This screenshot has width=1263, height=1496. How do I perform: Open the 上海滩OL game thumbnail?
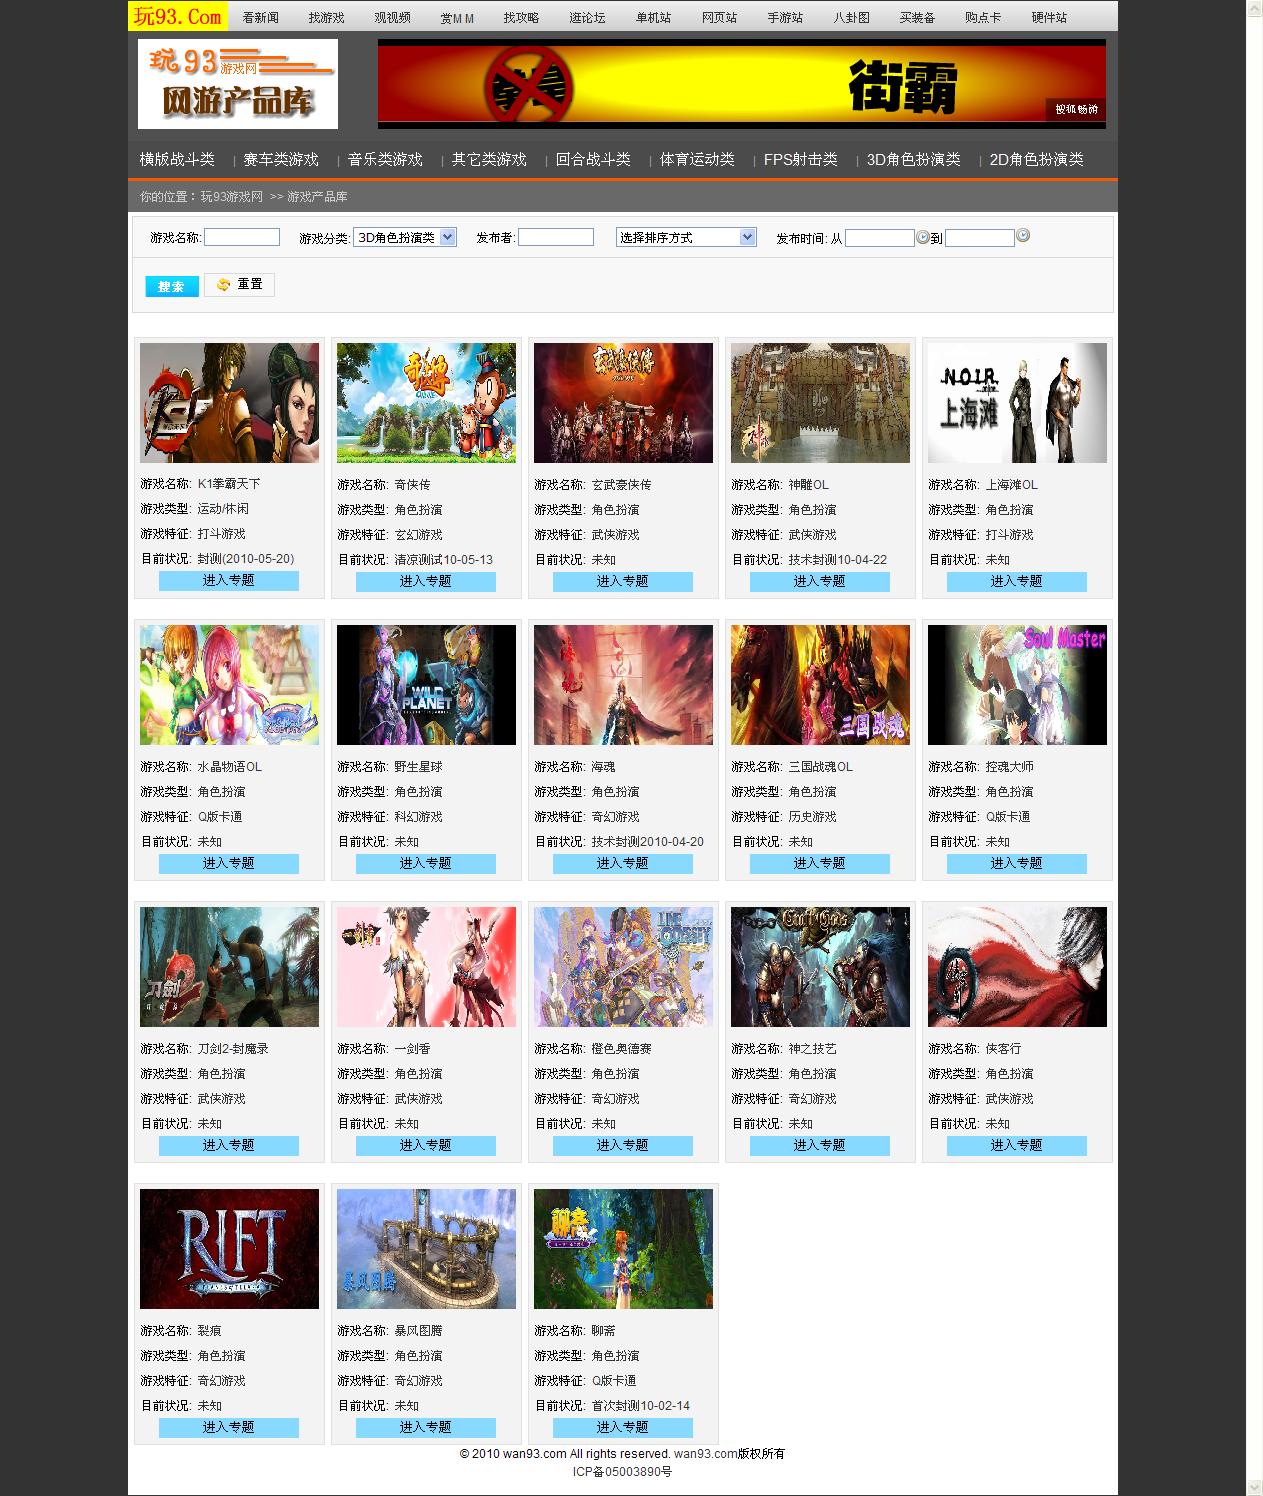1018,403
